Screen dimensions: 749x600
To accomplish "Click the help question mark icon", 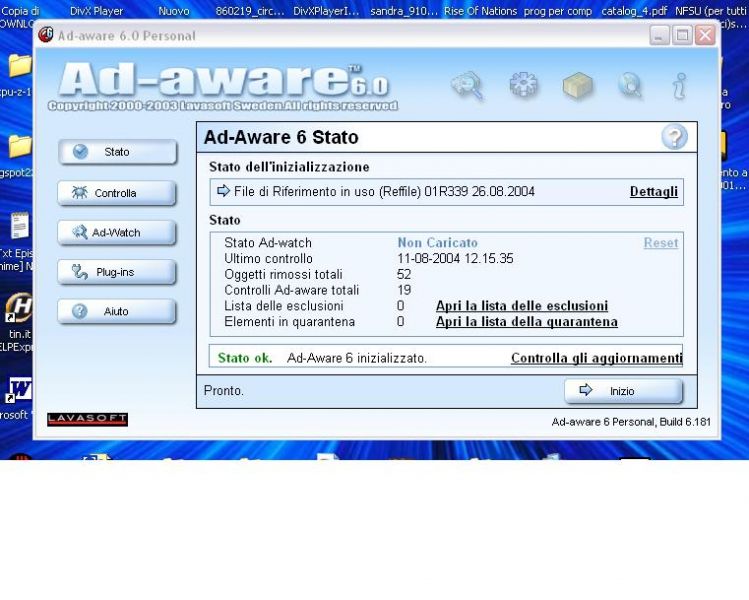I will click(x=674, y=137).
